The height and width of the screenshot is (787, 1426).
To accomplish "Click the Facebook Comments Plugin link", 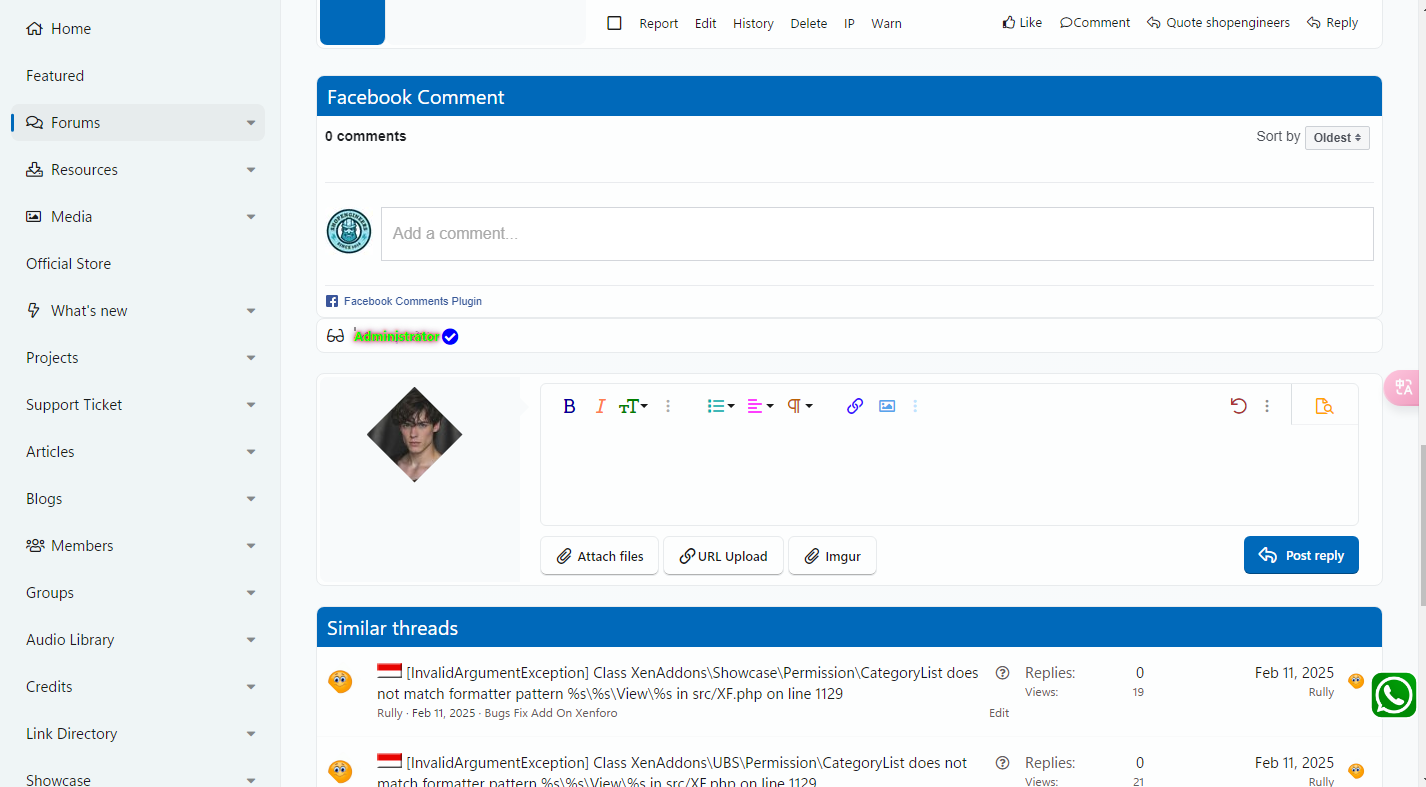I will 413,301.
